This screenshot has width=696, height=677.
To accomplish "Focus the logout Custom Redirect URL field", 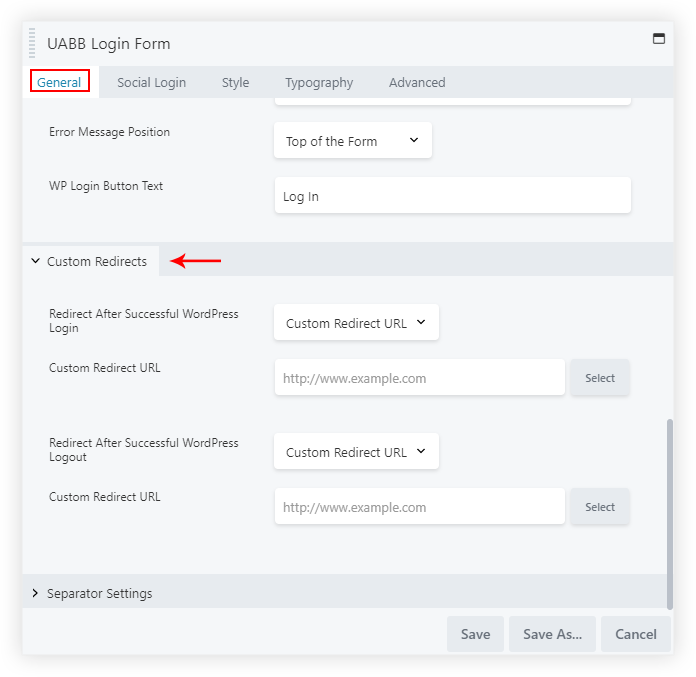I will (x=419, y=507).
